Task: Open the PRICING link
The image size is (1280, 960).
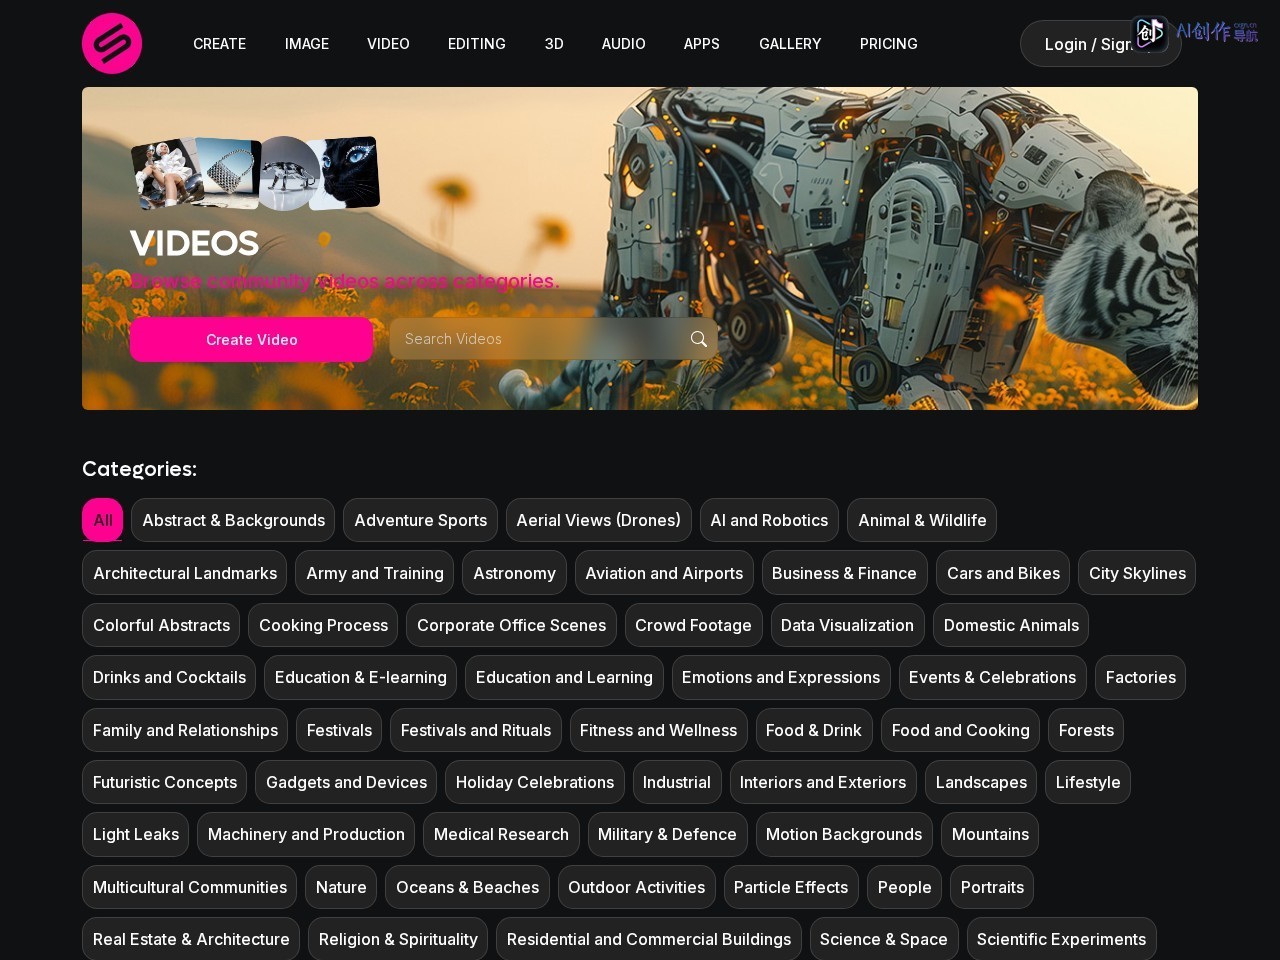Action: (889, 44)
